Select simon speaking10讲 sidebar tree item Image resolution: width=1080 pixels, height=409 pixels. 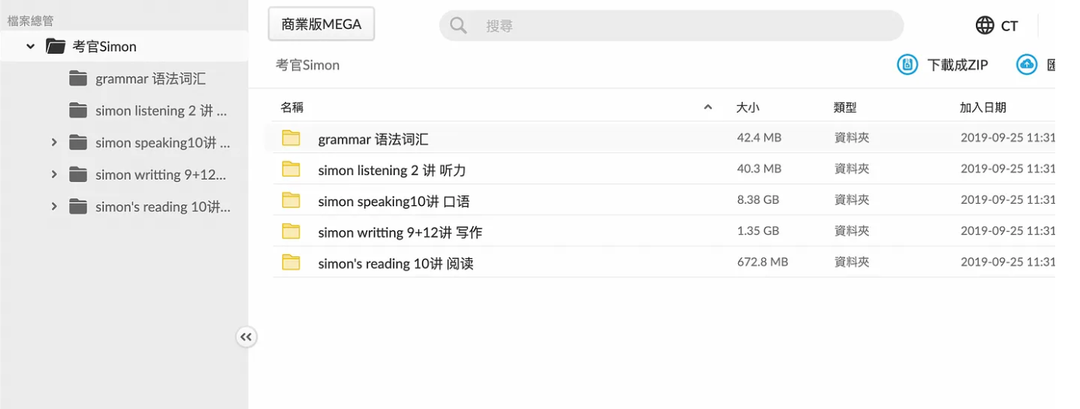[x=163, y=143]
